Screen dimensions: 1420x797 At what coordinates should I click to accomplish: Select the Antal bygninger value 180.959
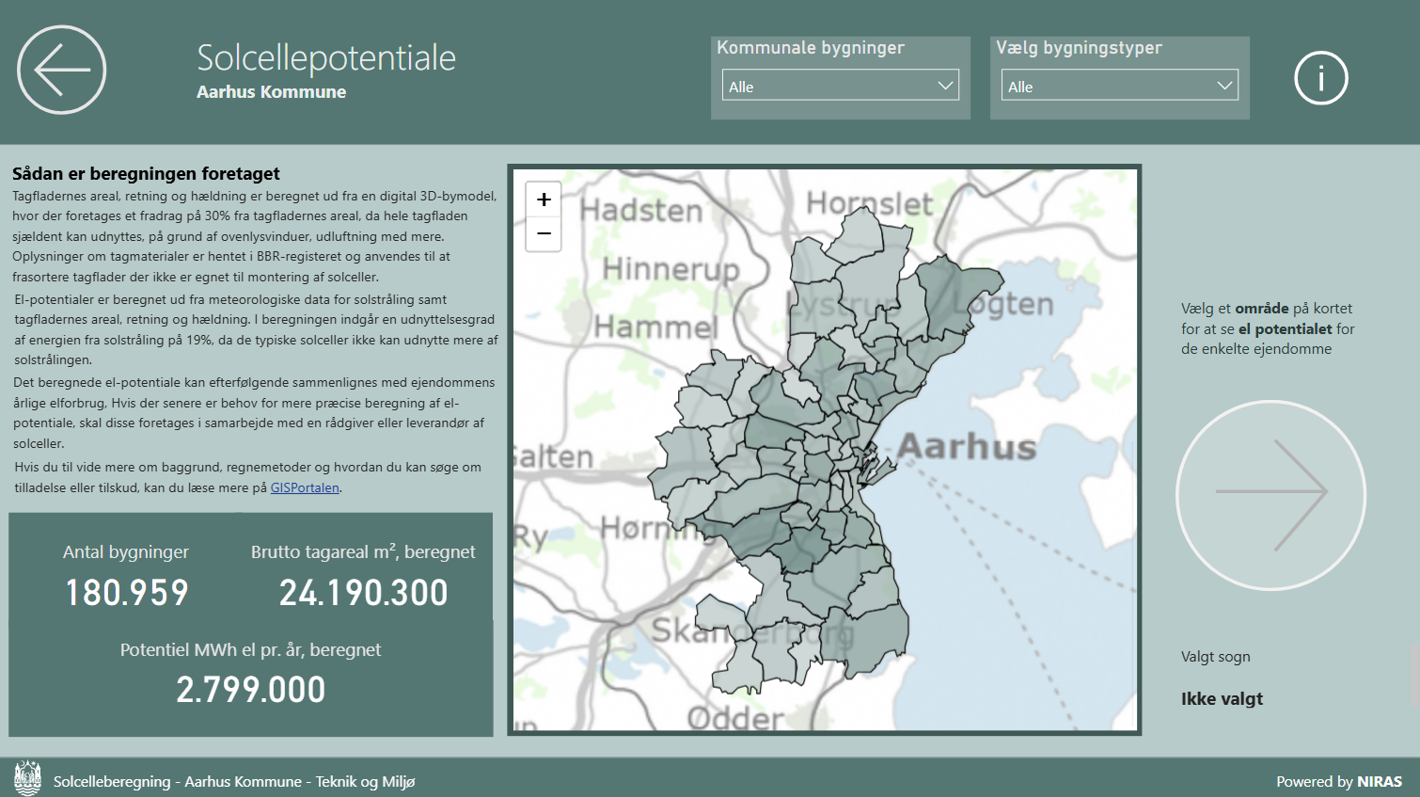click(x=126, y=593)
